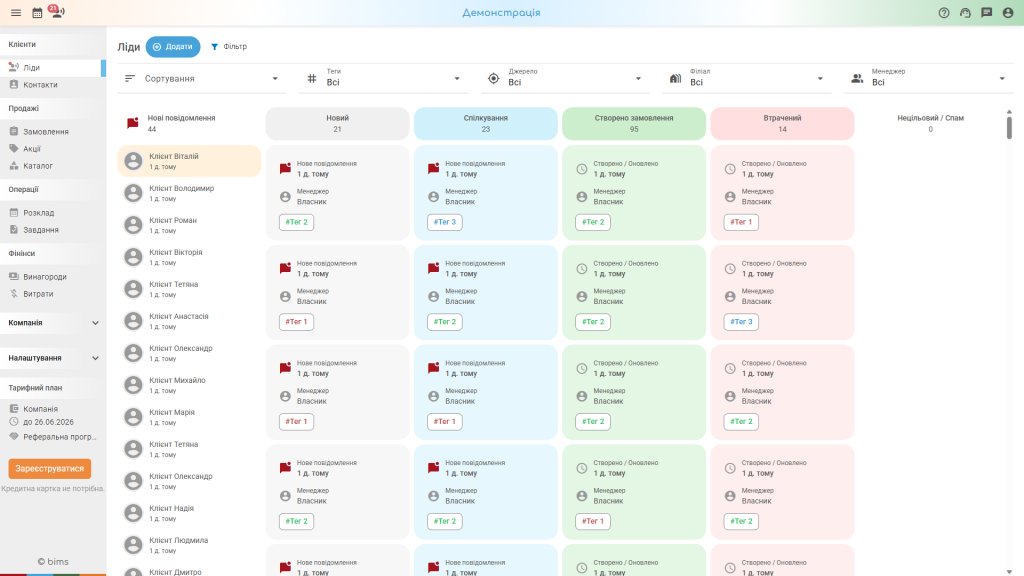Click the Ліди sidebar icon

point(14,67)
